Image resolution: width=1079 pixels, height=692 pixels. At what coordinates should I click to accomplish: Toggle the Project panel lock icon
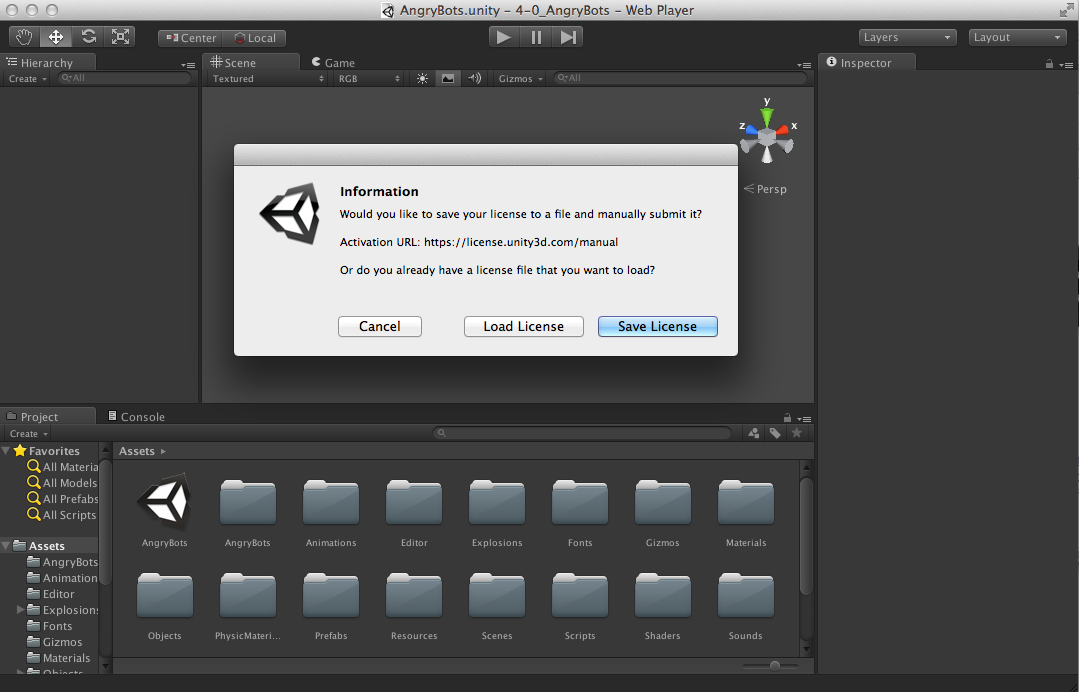787,418
